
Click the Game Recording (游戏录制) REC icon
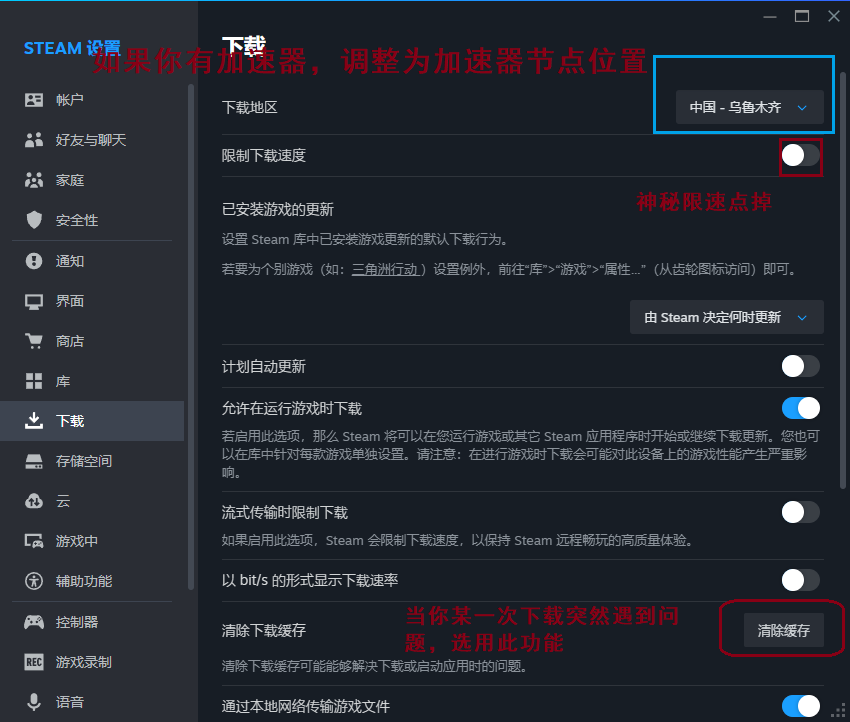34,662
